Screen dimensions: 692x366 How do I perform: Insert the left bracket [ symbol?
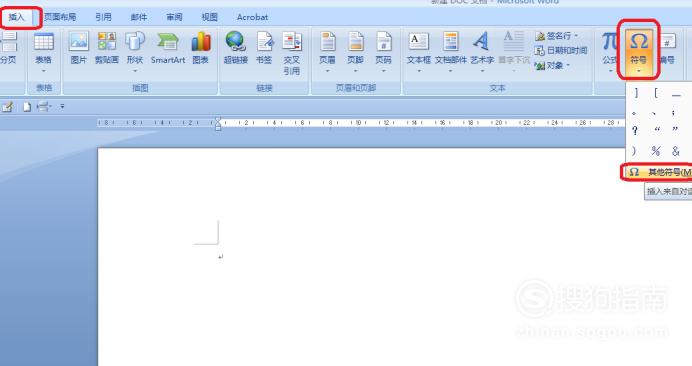(x=656, y=93)
